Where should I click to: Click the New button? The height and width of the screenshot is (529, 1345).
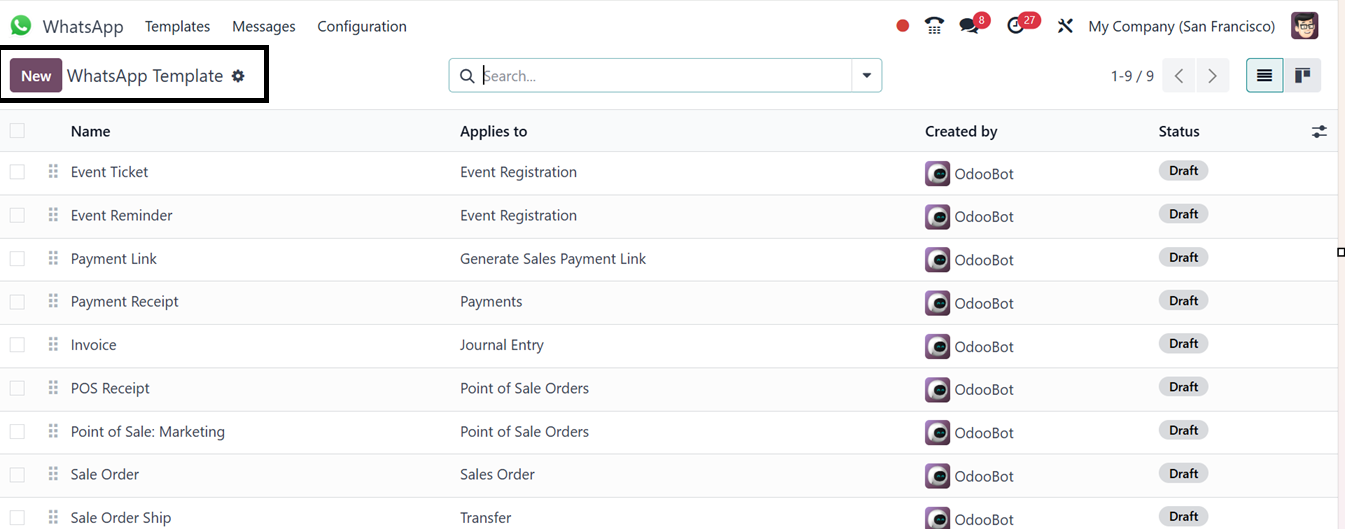pos(36,76)
